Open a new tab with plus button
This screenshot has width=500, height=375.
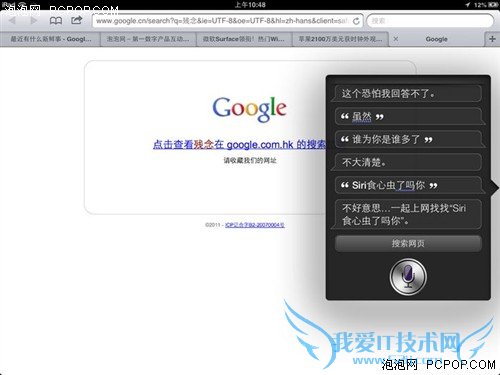(492, 39)
